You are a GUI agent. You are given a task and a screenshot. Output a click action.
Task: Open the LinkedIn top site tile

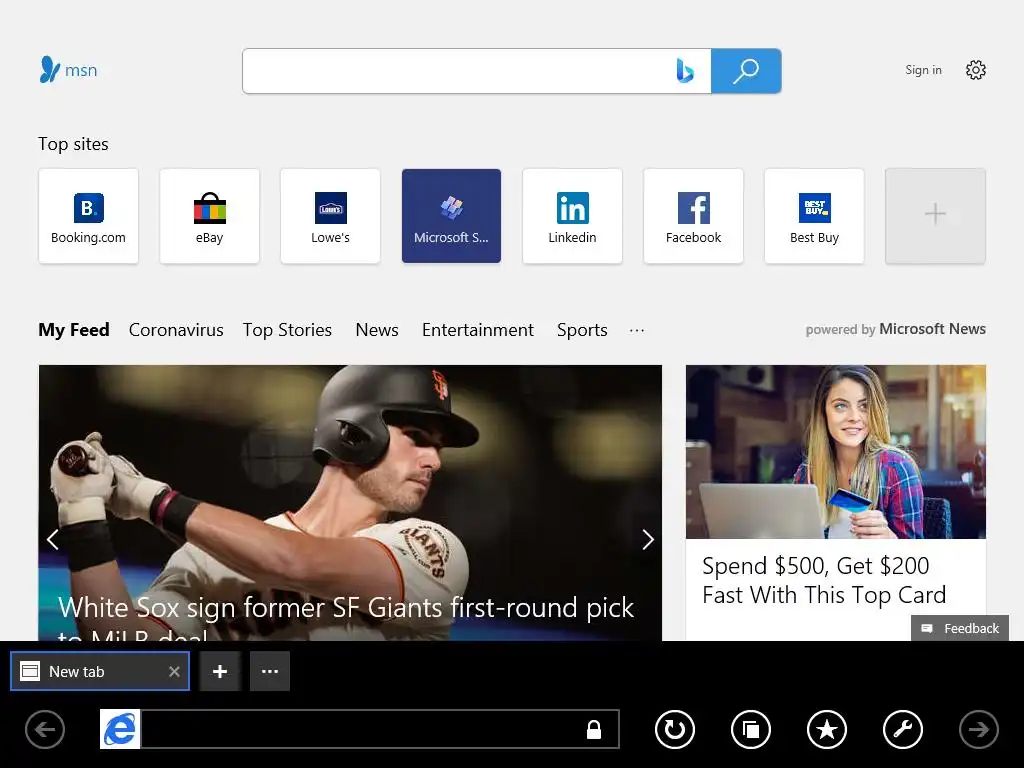pos(572,216)
